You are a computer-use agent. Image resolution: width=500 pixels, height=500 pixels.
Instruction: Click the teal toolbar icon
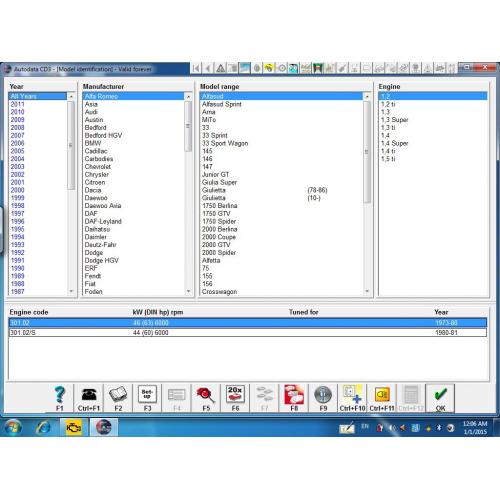pos(293,68)
